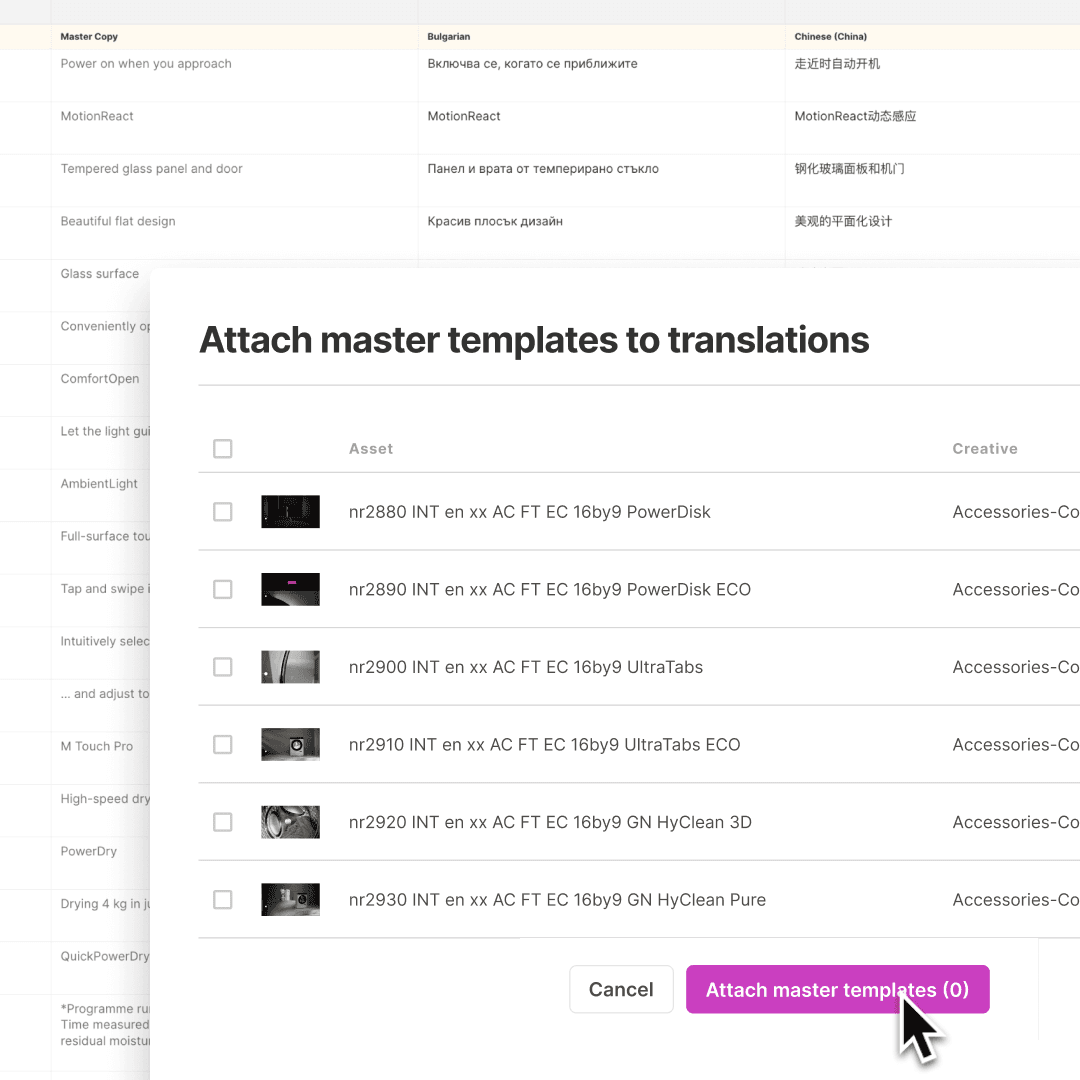Select the Master Copy column header

(89, 36)
